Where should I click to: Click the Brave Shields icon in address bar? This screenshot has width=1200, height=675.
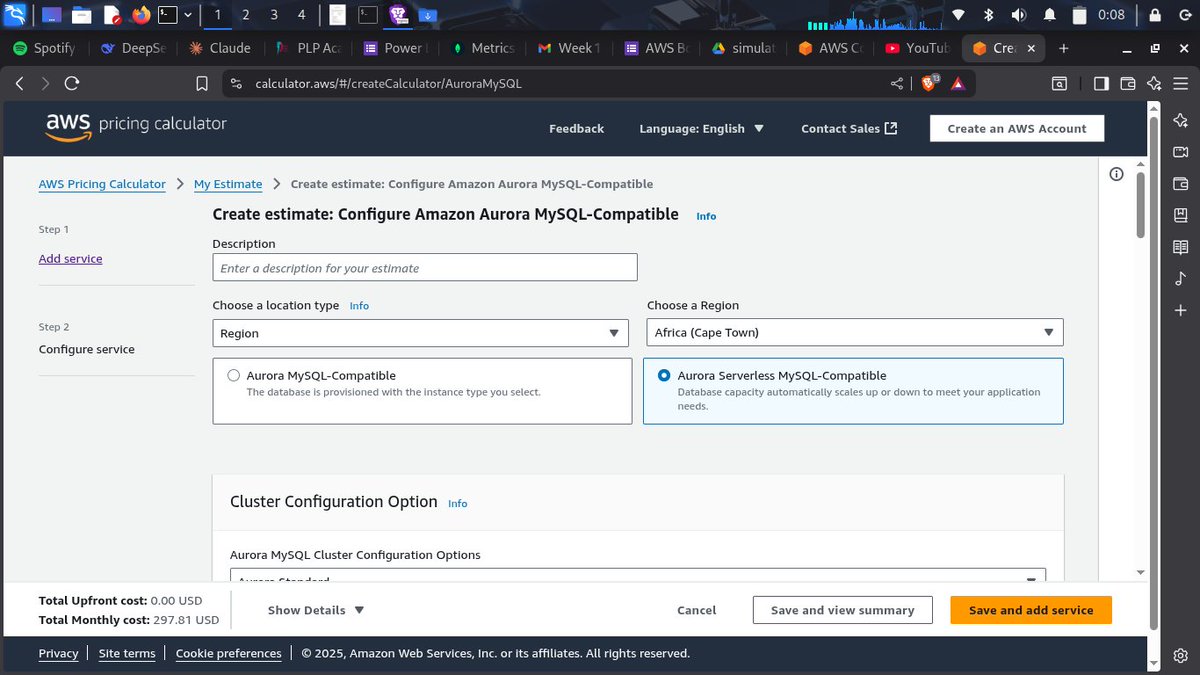[929, 83]
